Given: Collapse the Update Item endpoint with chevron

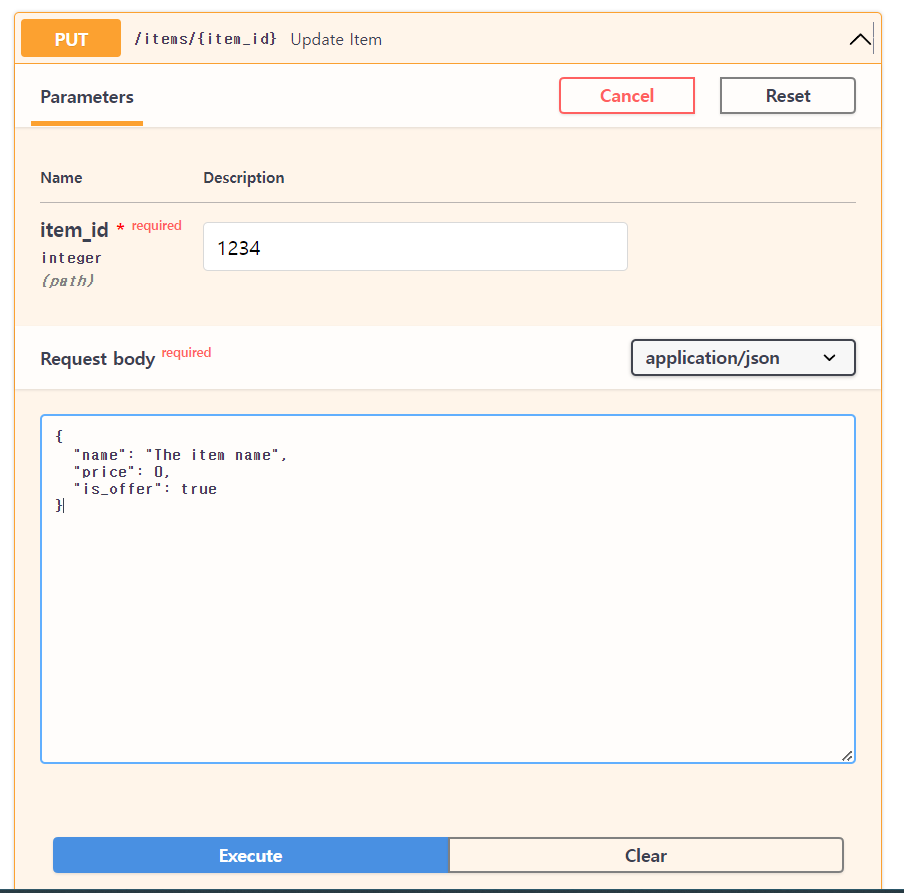Looking at the screenshot, I should pos(860,39).
